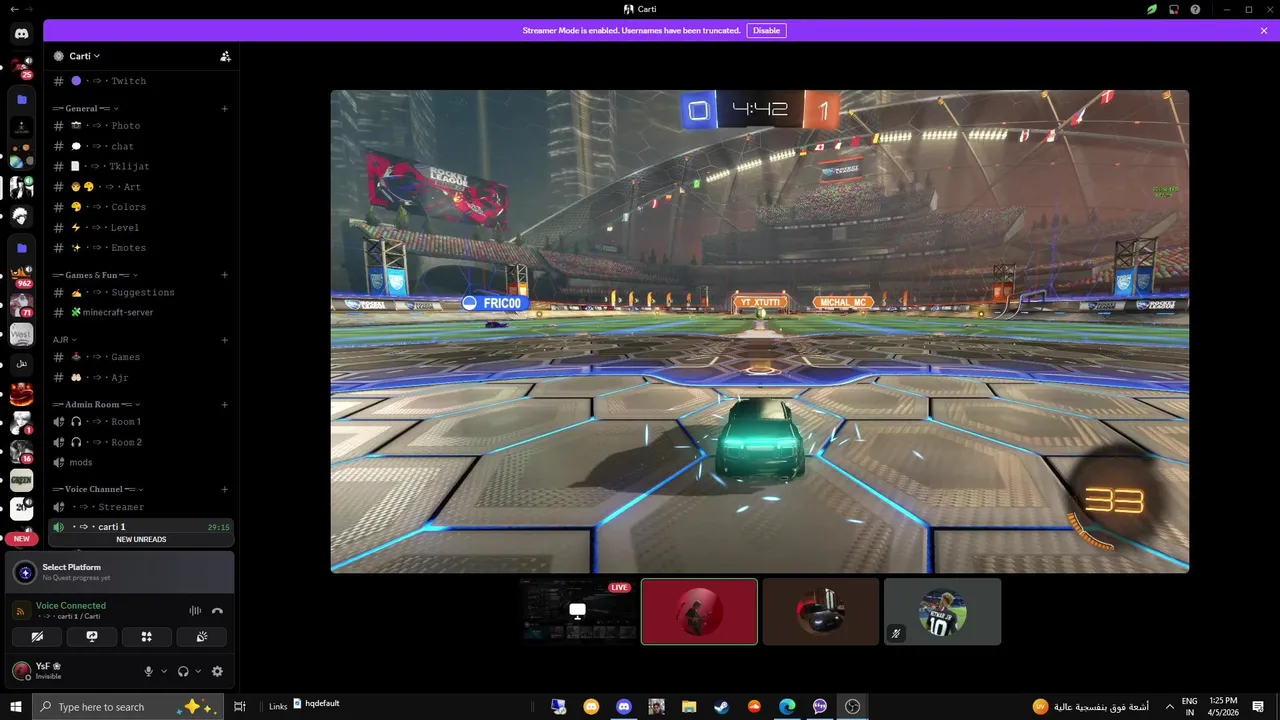Dismiss the Streamer Mode banner
Viewport: 1280px width, 720px height.
point(1264,31)
